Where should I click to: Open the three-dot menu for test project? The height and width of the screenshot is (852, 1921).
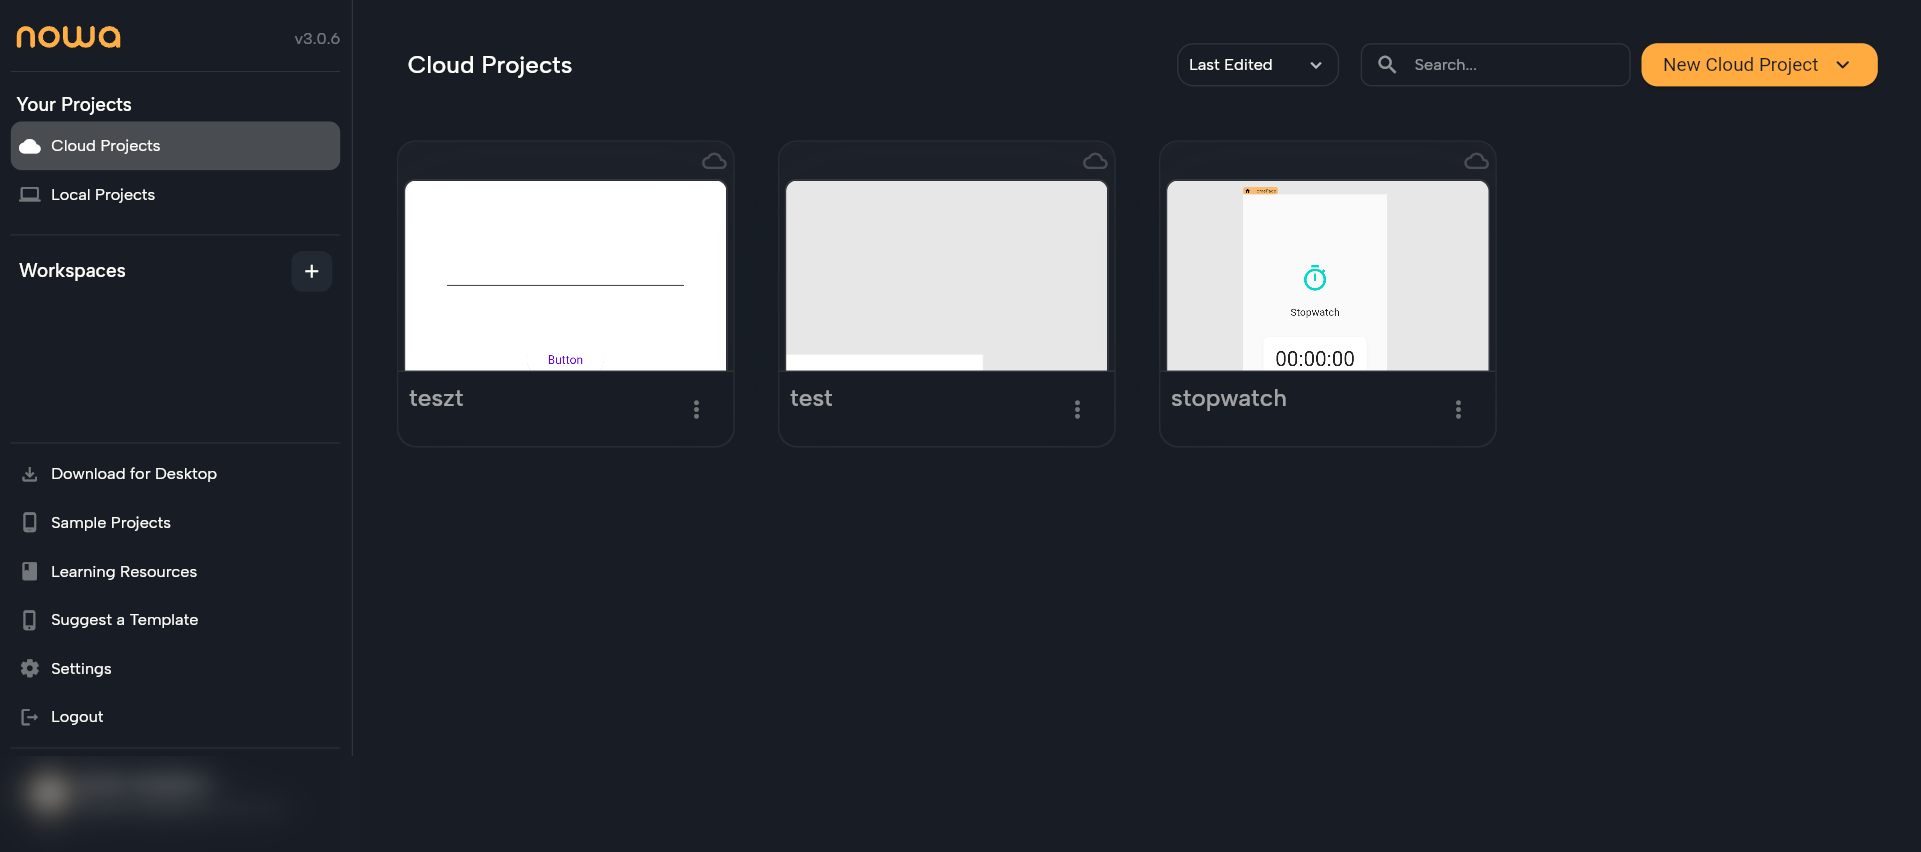tap(1077, 409)
